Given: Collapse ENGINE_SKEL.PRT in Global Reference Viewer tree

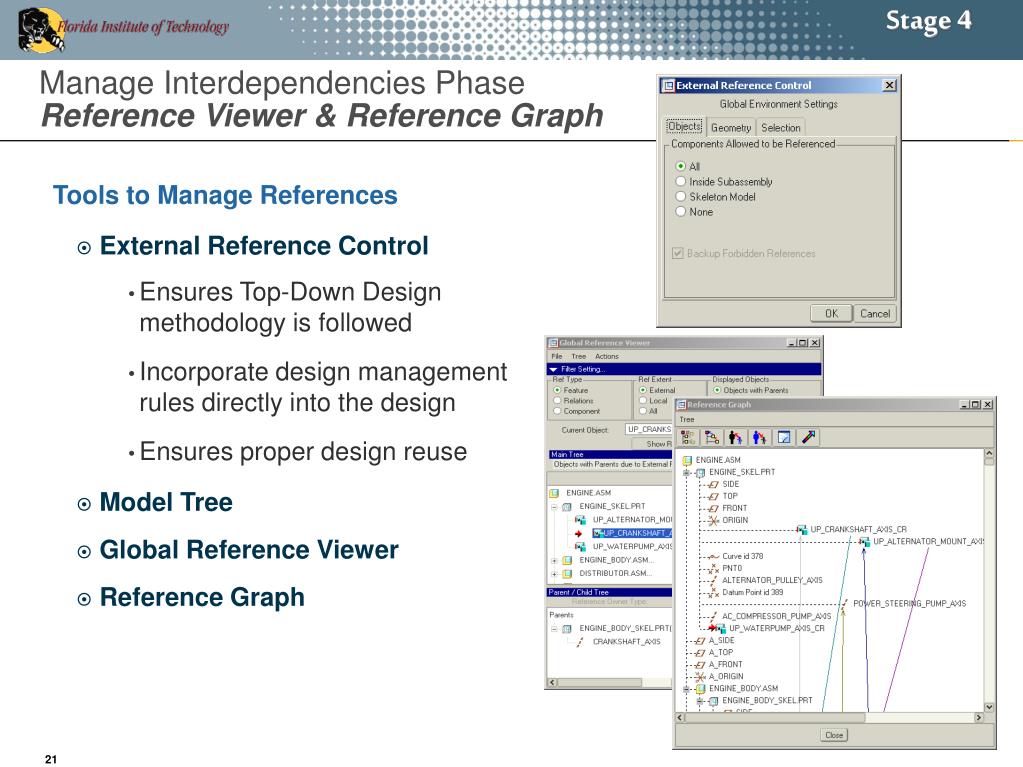Looking at the screenshot, I should point(554,507).
